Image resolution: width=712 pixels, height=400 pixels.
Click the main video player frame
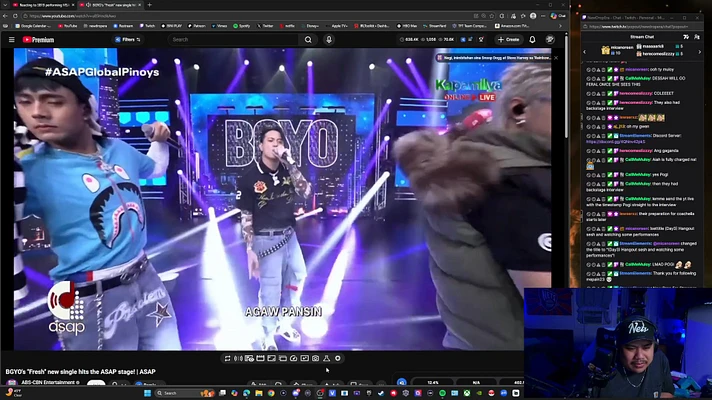(x=282, y=199)
